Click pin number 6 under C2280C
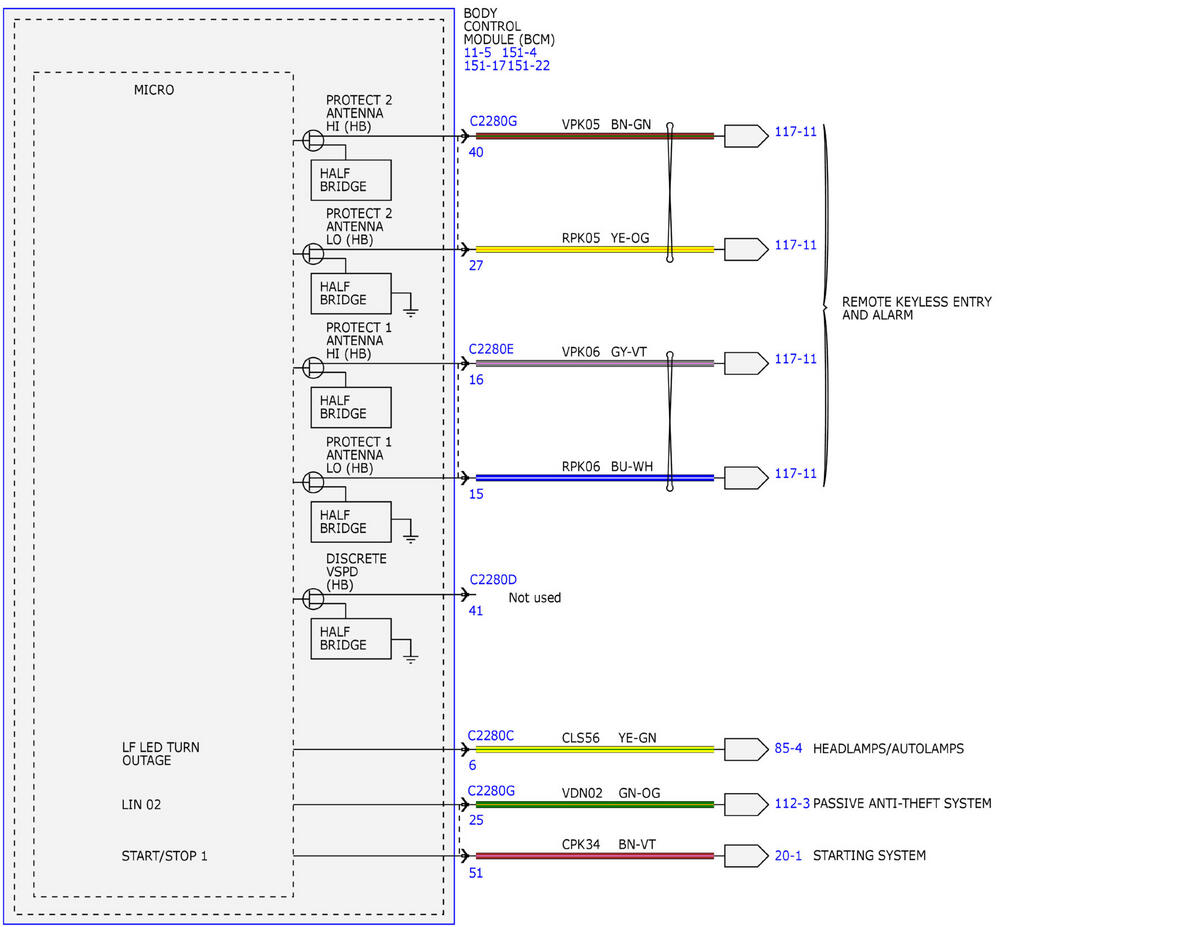This screenshot has width=1200, height=927. pyautogui.click(x=473, y=765)
